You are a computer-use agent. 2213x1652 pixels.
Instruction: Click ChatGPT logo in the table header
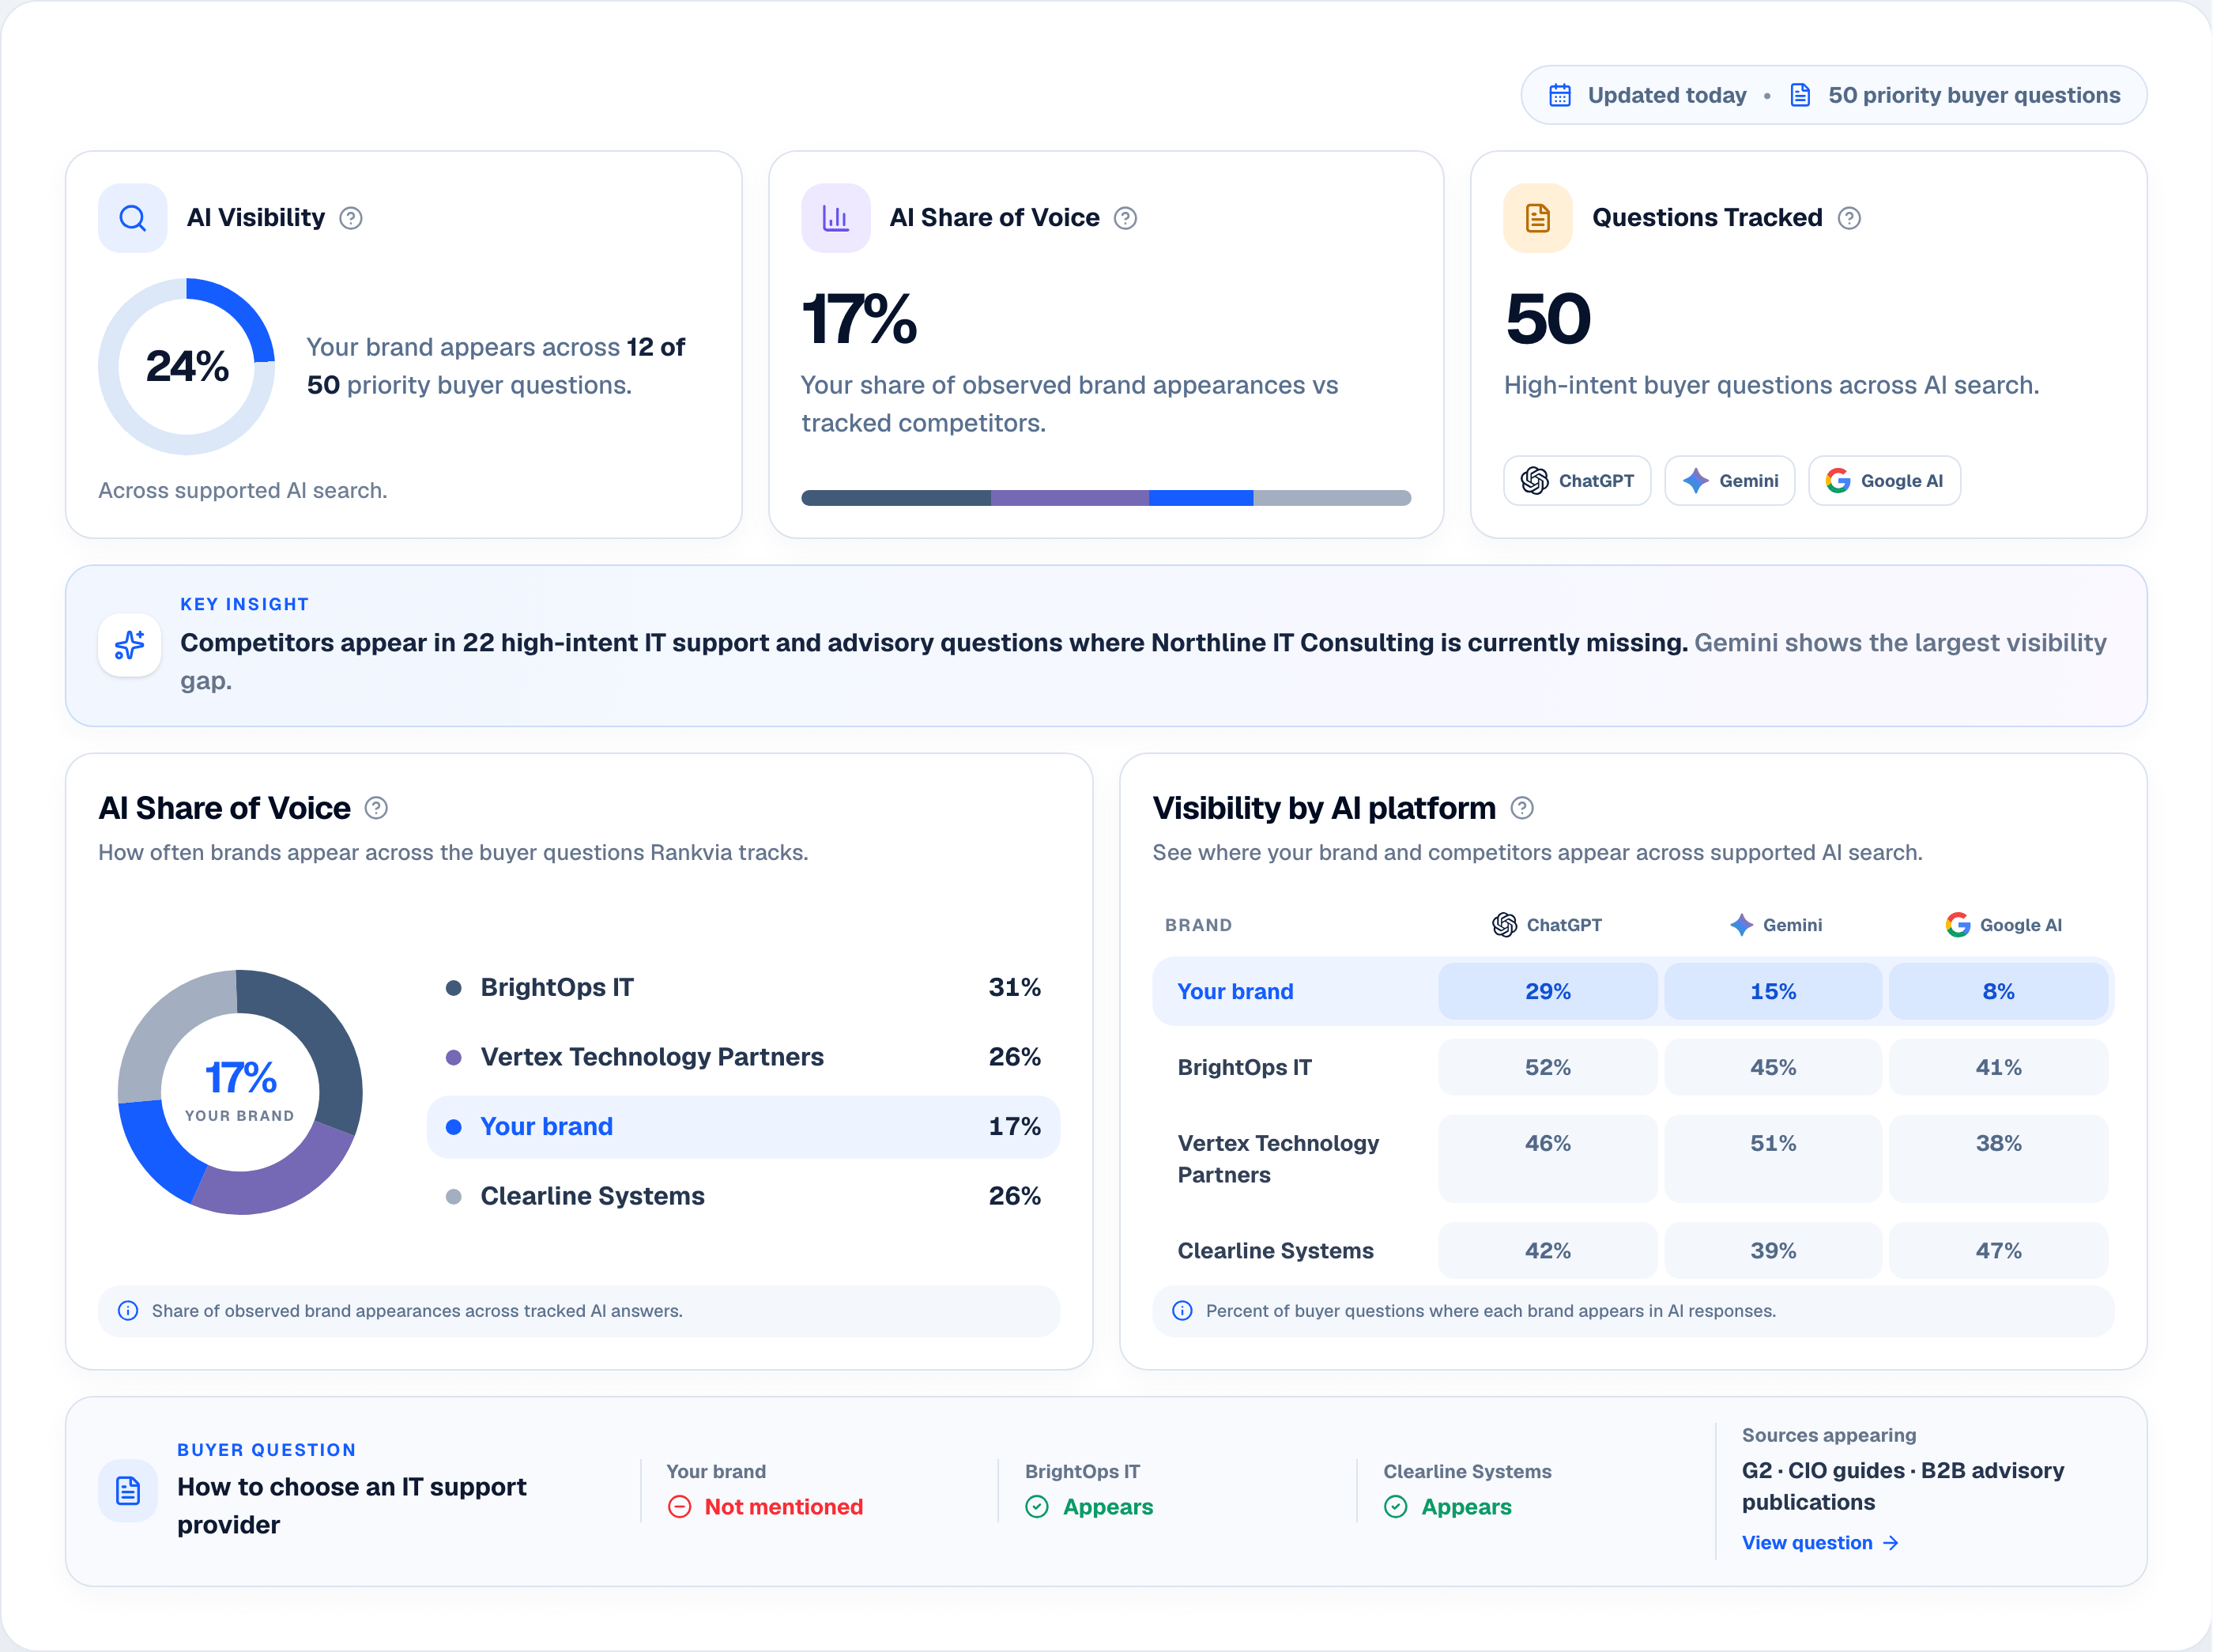pos(1504,925)
